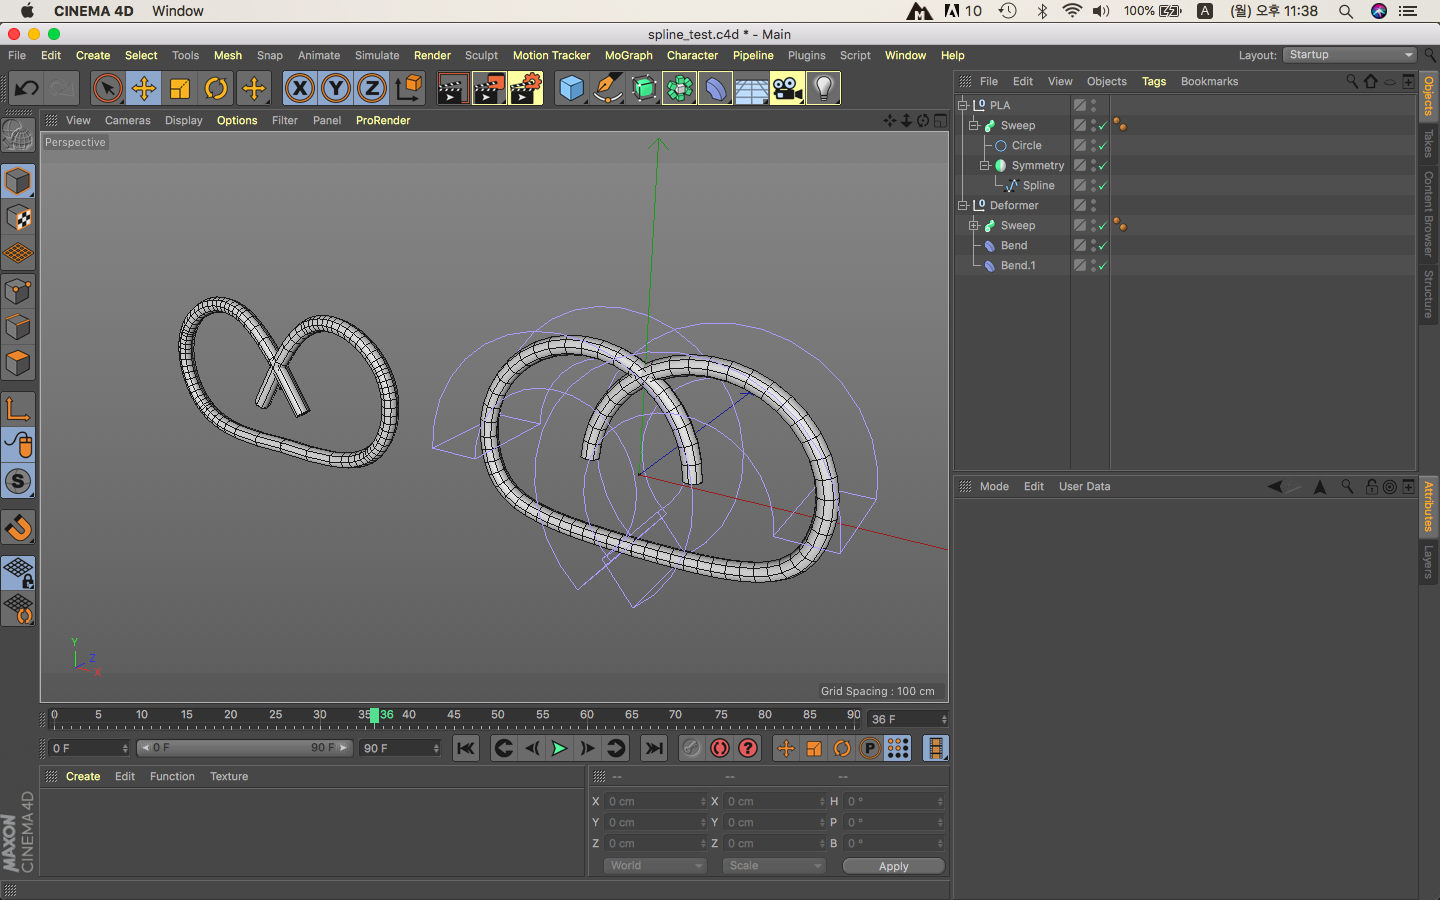The width and height of the screenshot is (1440, 900).
Task: Toggle enable checkmark for Bend object
Action: click(x=1102, y=246)
